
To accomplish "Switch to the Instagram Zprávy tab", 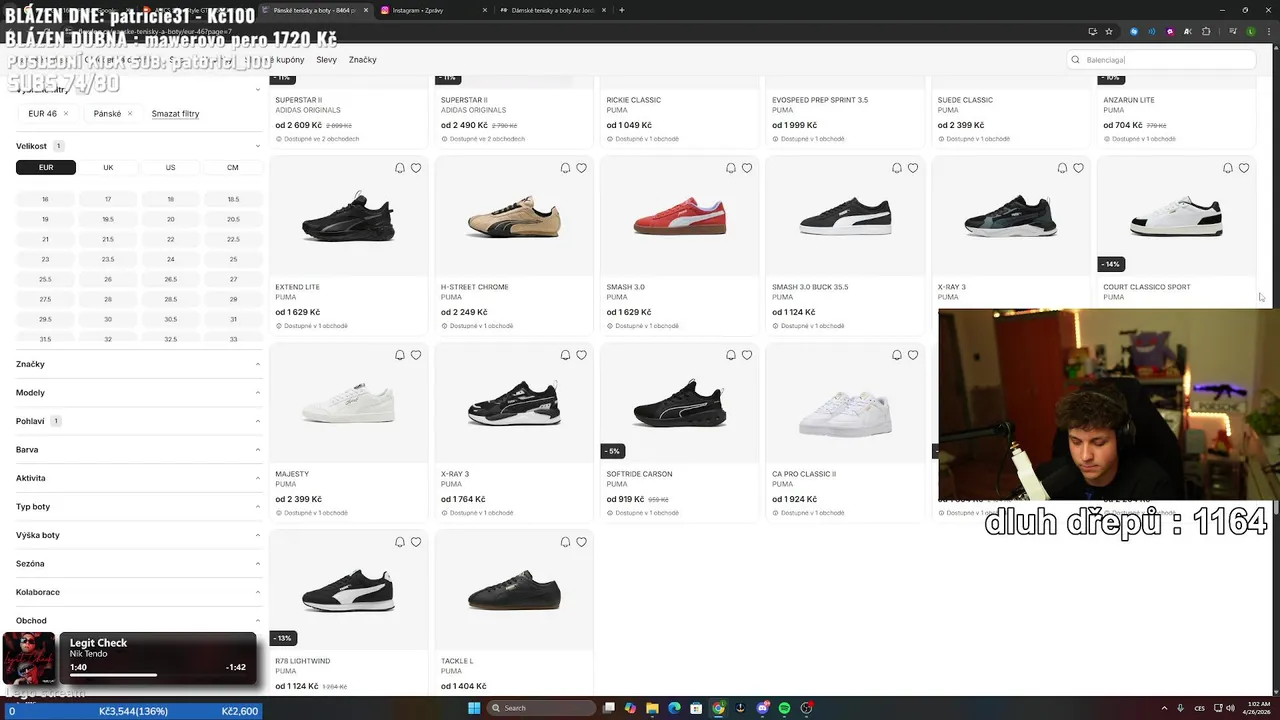I will [x=433, y=10].
